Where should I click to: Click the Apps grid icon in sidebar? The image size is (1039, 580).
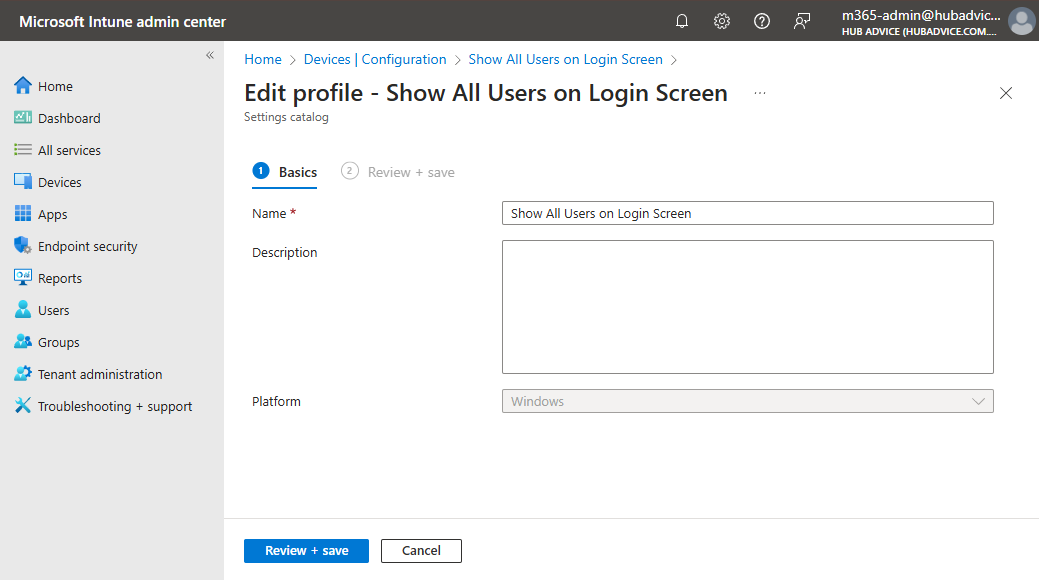tap(23, 214)
